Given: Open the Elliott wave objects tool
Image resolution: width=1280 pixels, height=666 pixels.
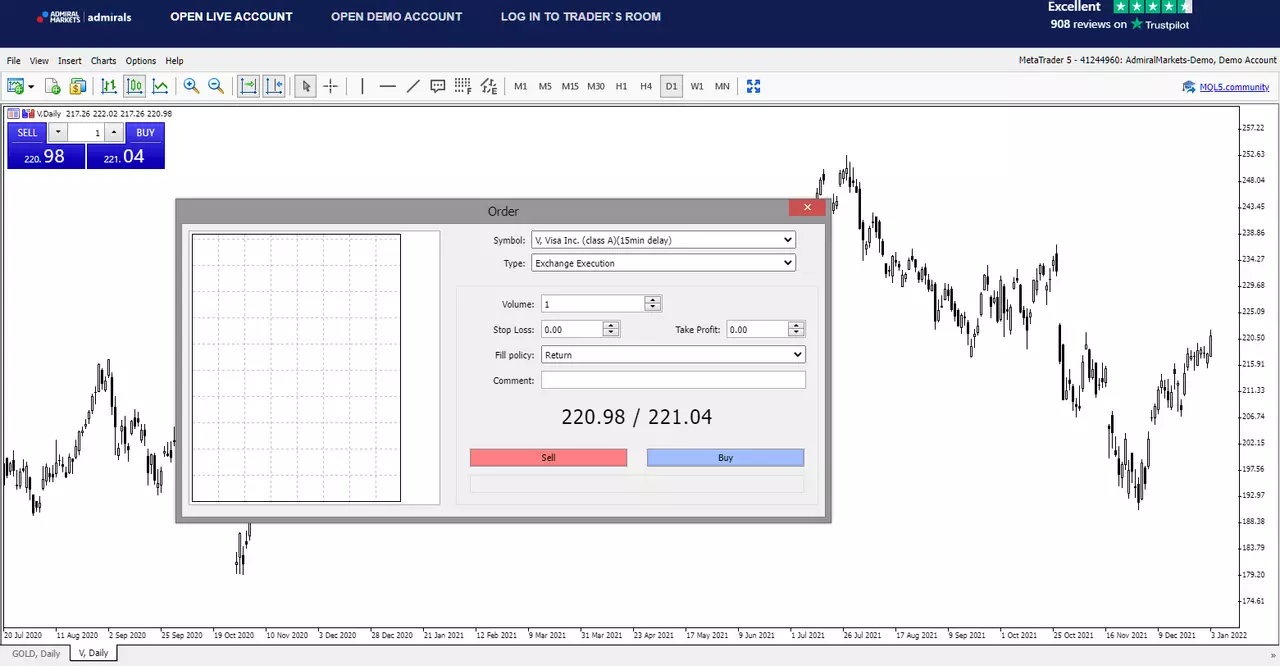Looking at the screenshot, I should [x=489, y=86].
